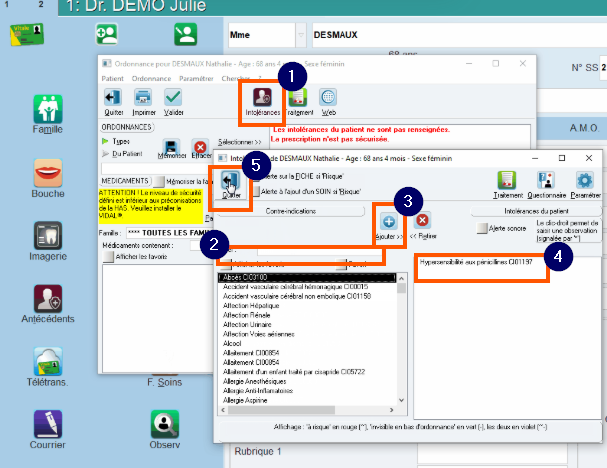Click Quitter in the Intolérances window

coord(231,185)
